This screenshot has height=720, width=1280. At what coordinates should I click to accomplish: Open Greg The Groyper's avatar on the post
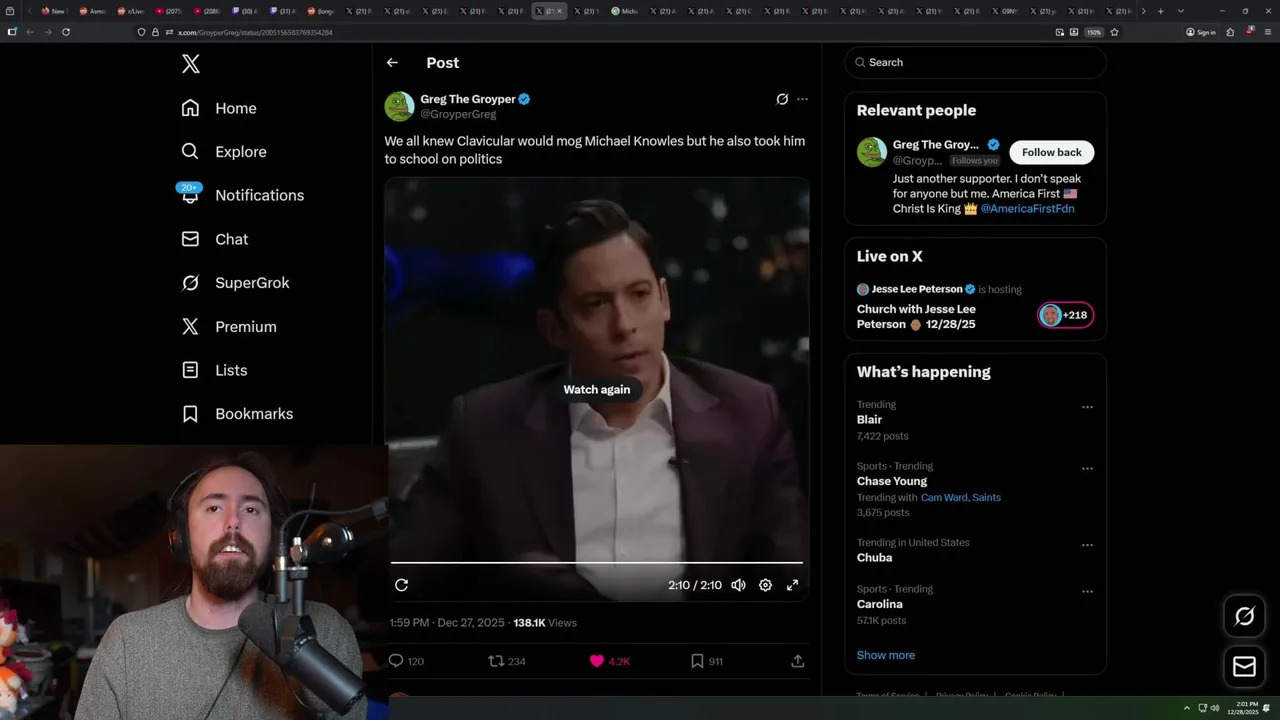[x=399, y=106]
